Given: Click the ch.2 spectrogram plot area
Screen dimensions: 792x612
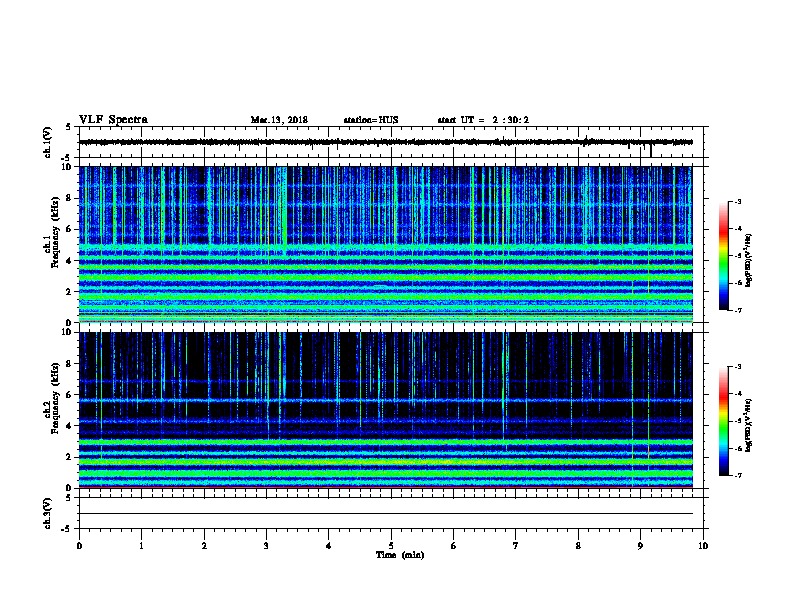Looking at the screenshot, I should (386, 410).
